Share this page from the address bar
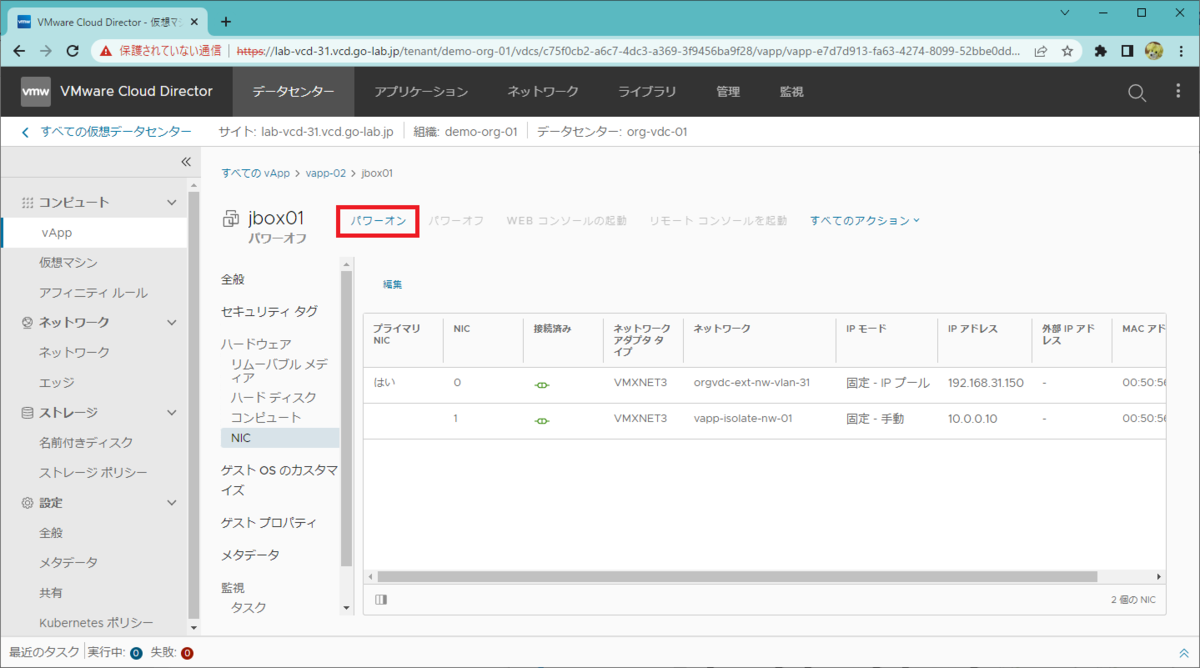This screenshot has height=668, width=1200. (1041, 50)
